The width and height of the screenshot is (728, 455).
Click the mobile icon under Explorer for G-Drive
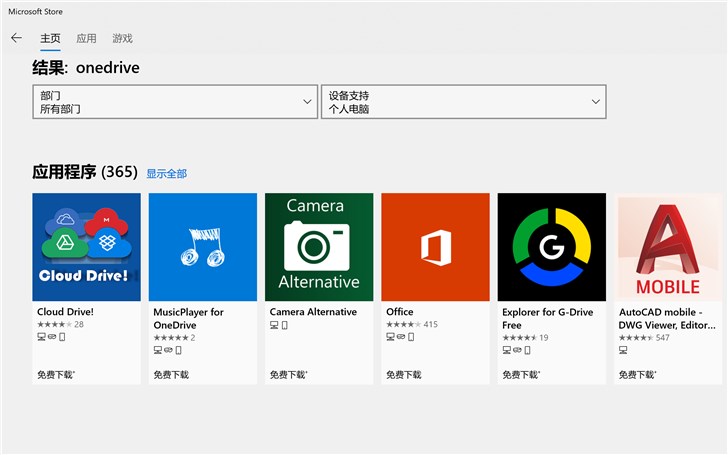(x=528, y=351)
